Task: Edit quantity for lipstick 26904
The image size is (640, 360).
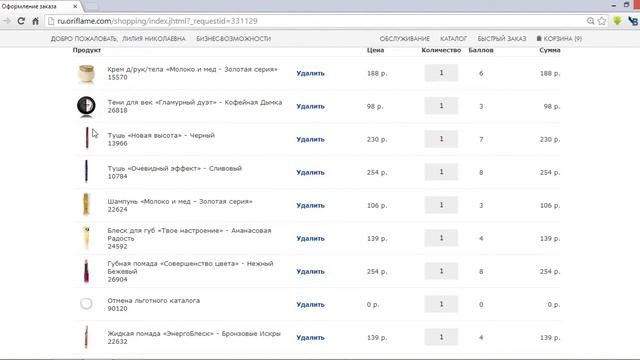Action: (x=441, y=271)
